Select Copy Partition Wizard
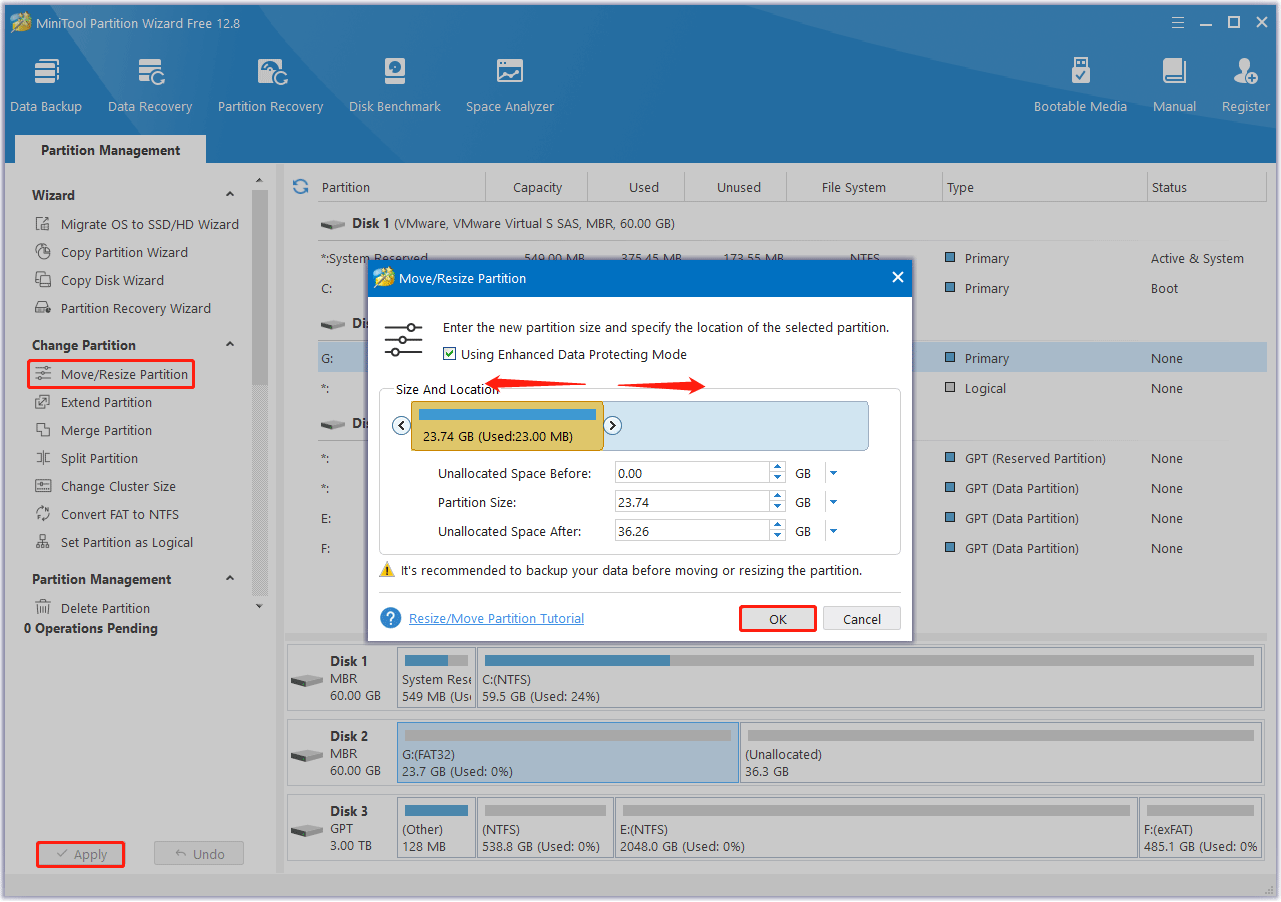The image size is (1281, 902). tap(112, 252)
